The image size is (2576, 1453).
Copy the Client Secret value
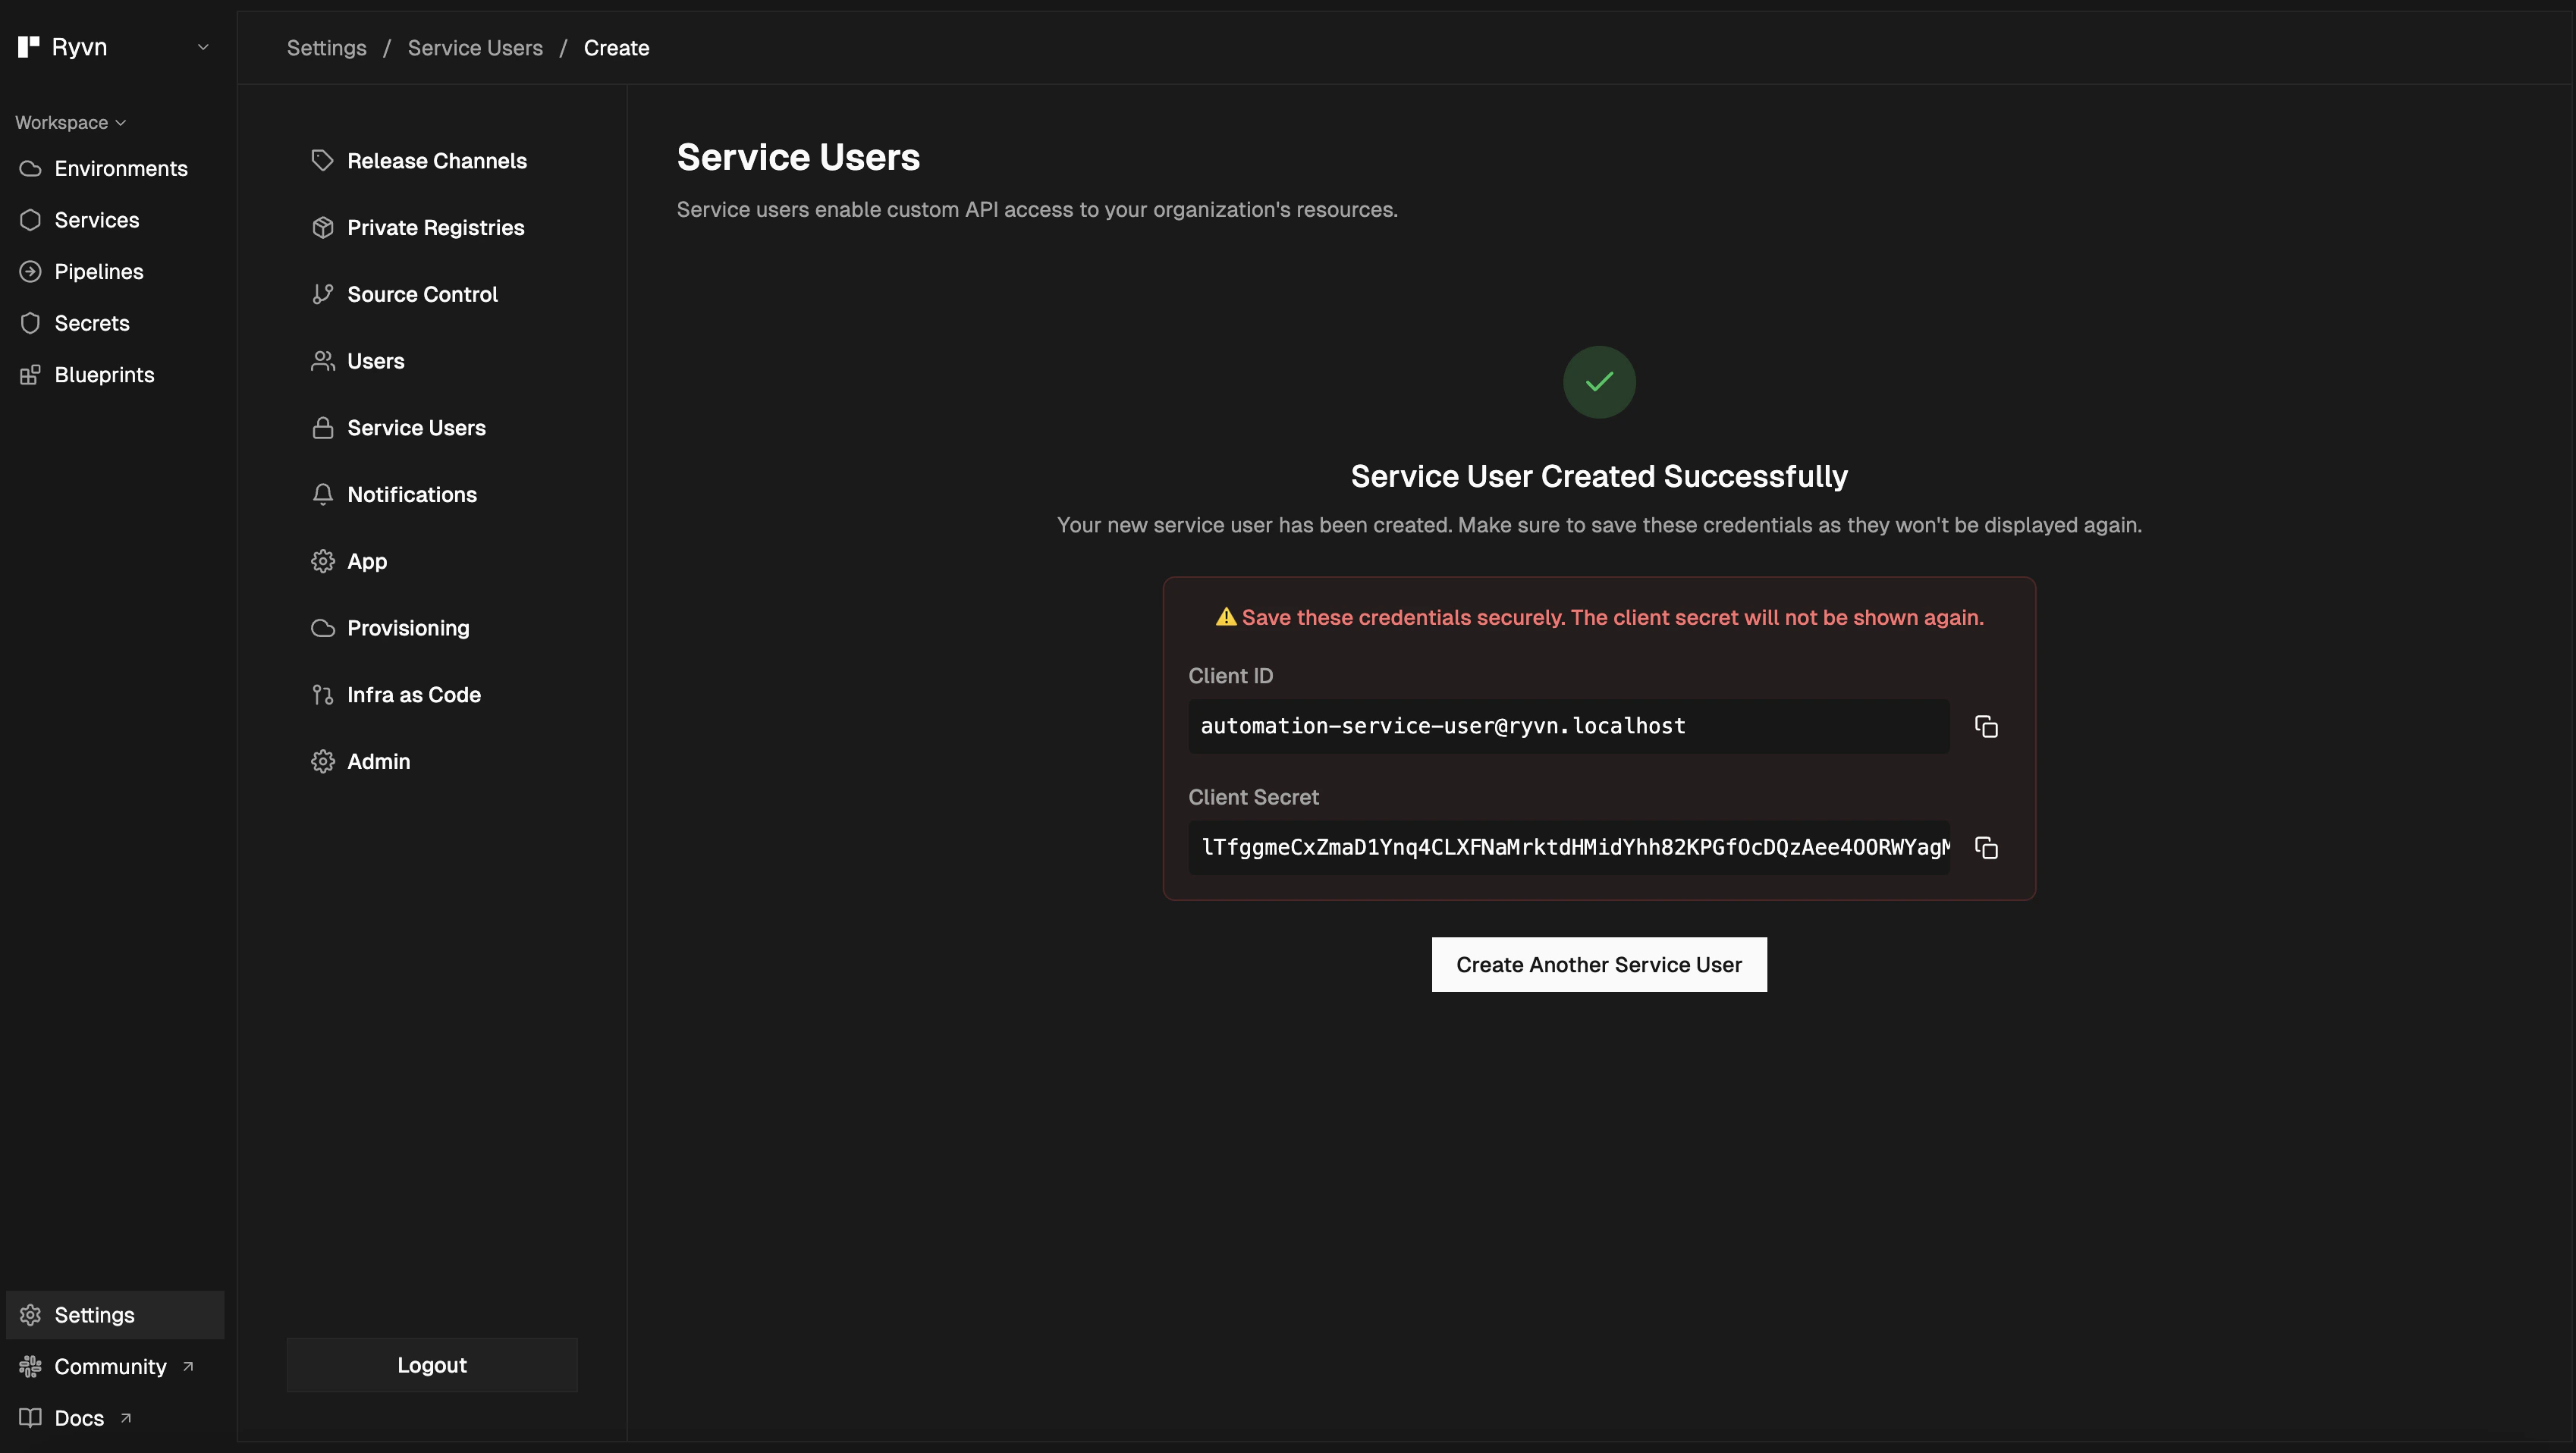[1986, 848]
